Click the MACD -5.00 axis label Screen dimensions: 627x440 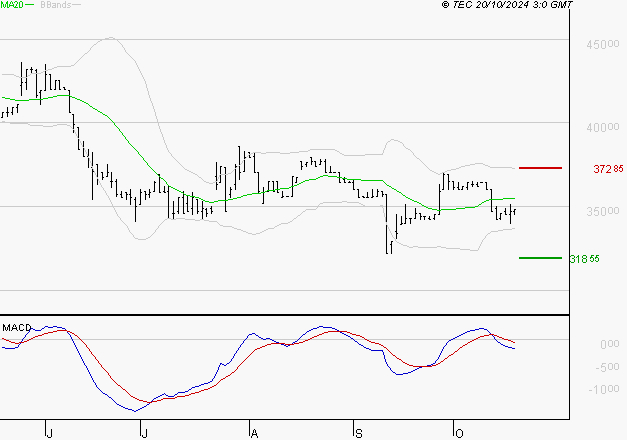607,367
